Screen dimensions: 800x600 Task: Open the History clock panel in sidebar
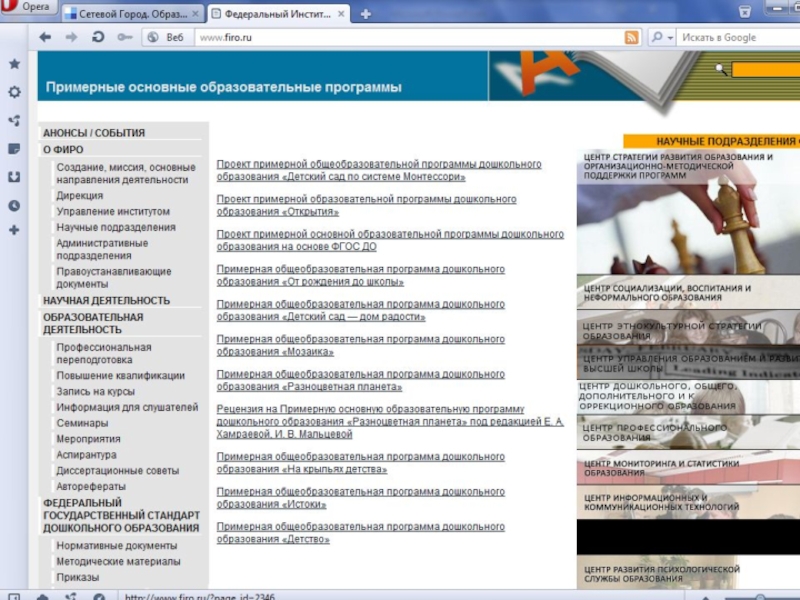[14, 205]
